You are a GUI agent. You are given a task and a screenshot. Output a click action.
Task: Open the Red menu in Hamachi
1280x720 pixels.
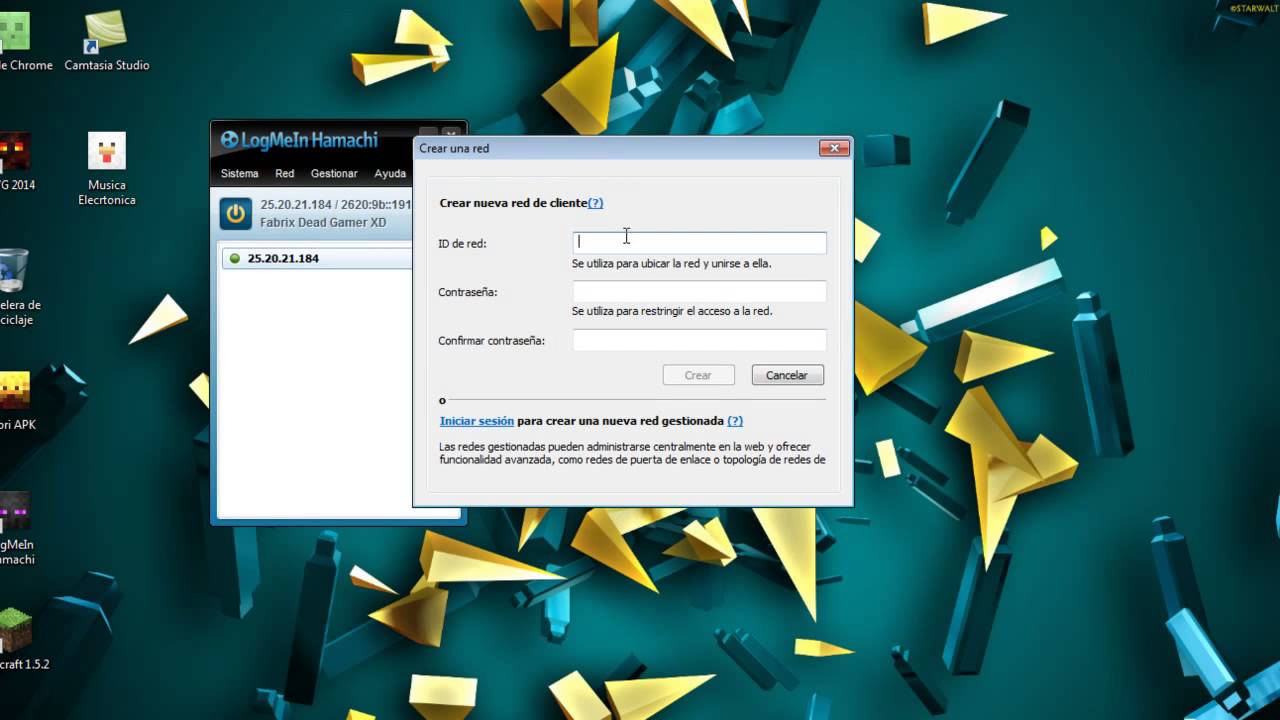285,173
